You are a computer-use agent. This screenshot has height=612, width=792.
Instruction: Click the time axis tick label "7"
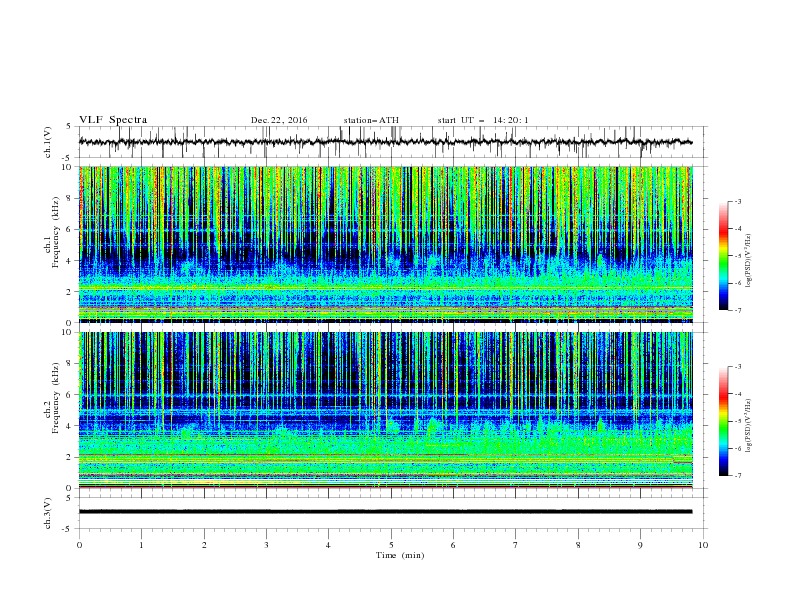pyautogui.click(x=516, y=545)
